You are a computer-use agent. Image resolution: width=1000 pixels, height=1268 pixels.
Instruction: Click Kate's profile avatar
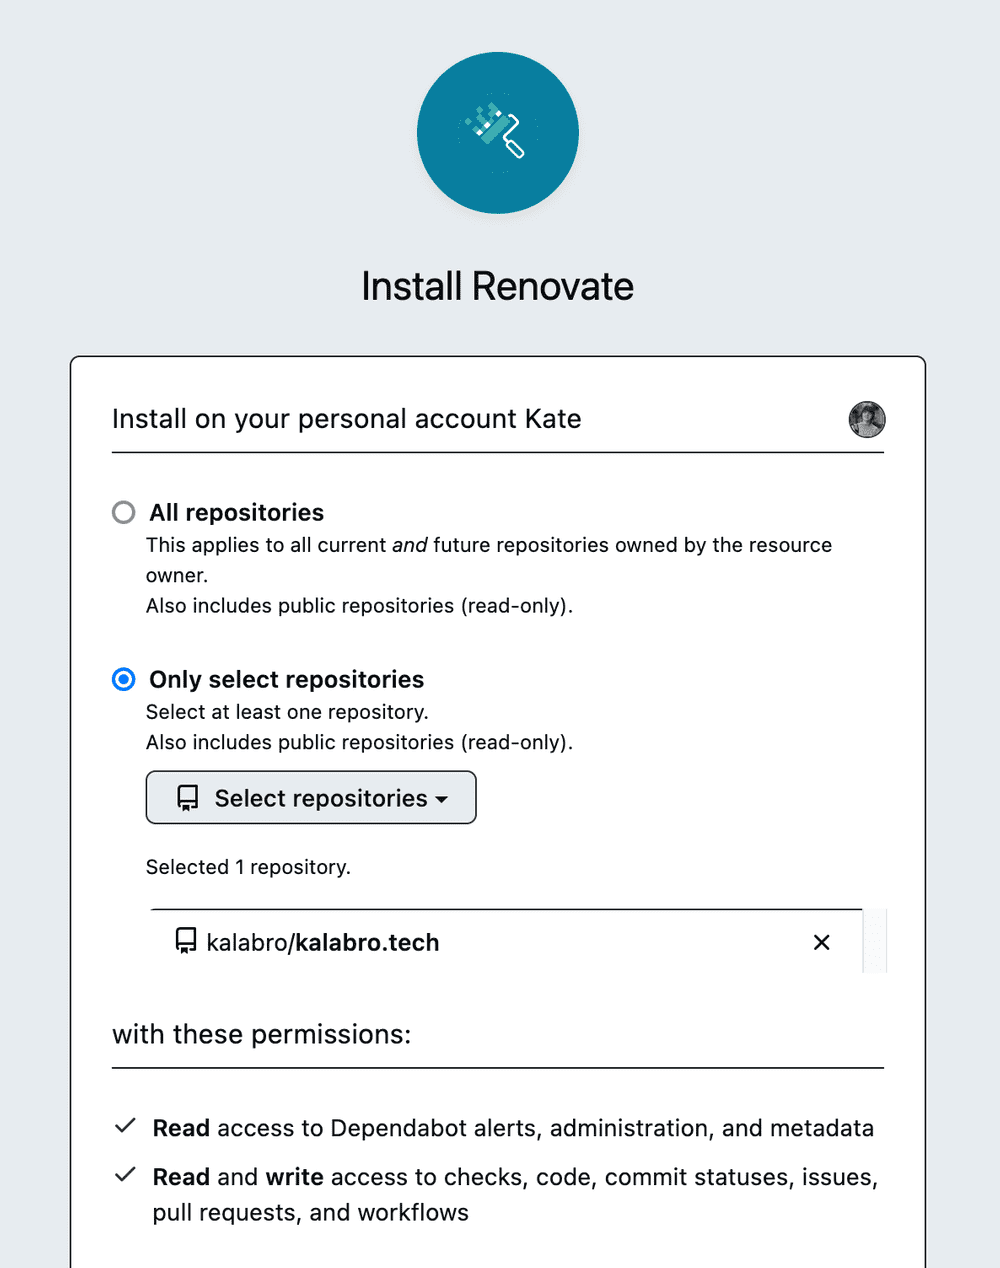(866, 420)
